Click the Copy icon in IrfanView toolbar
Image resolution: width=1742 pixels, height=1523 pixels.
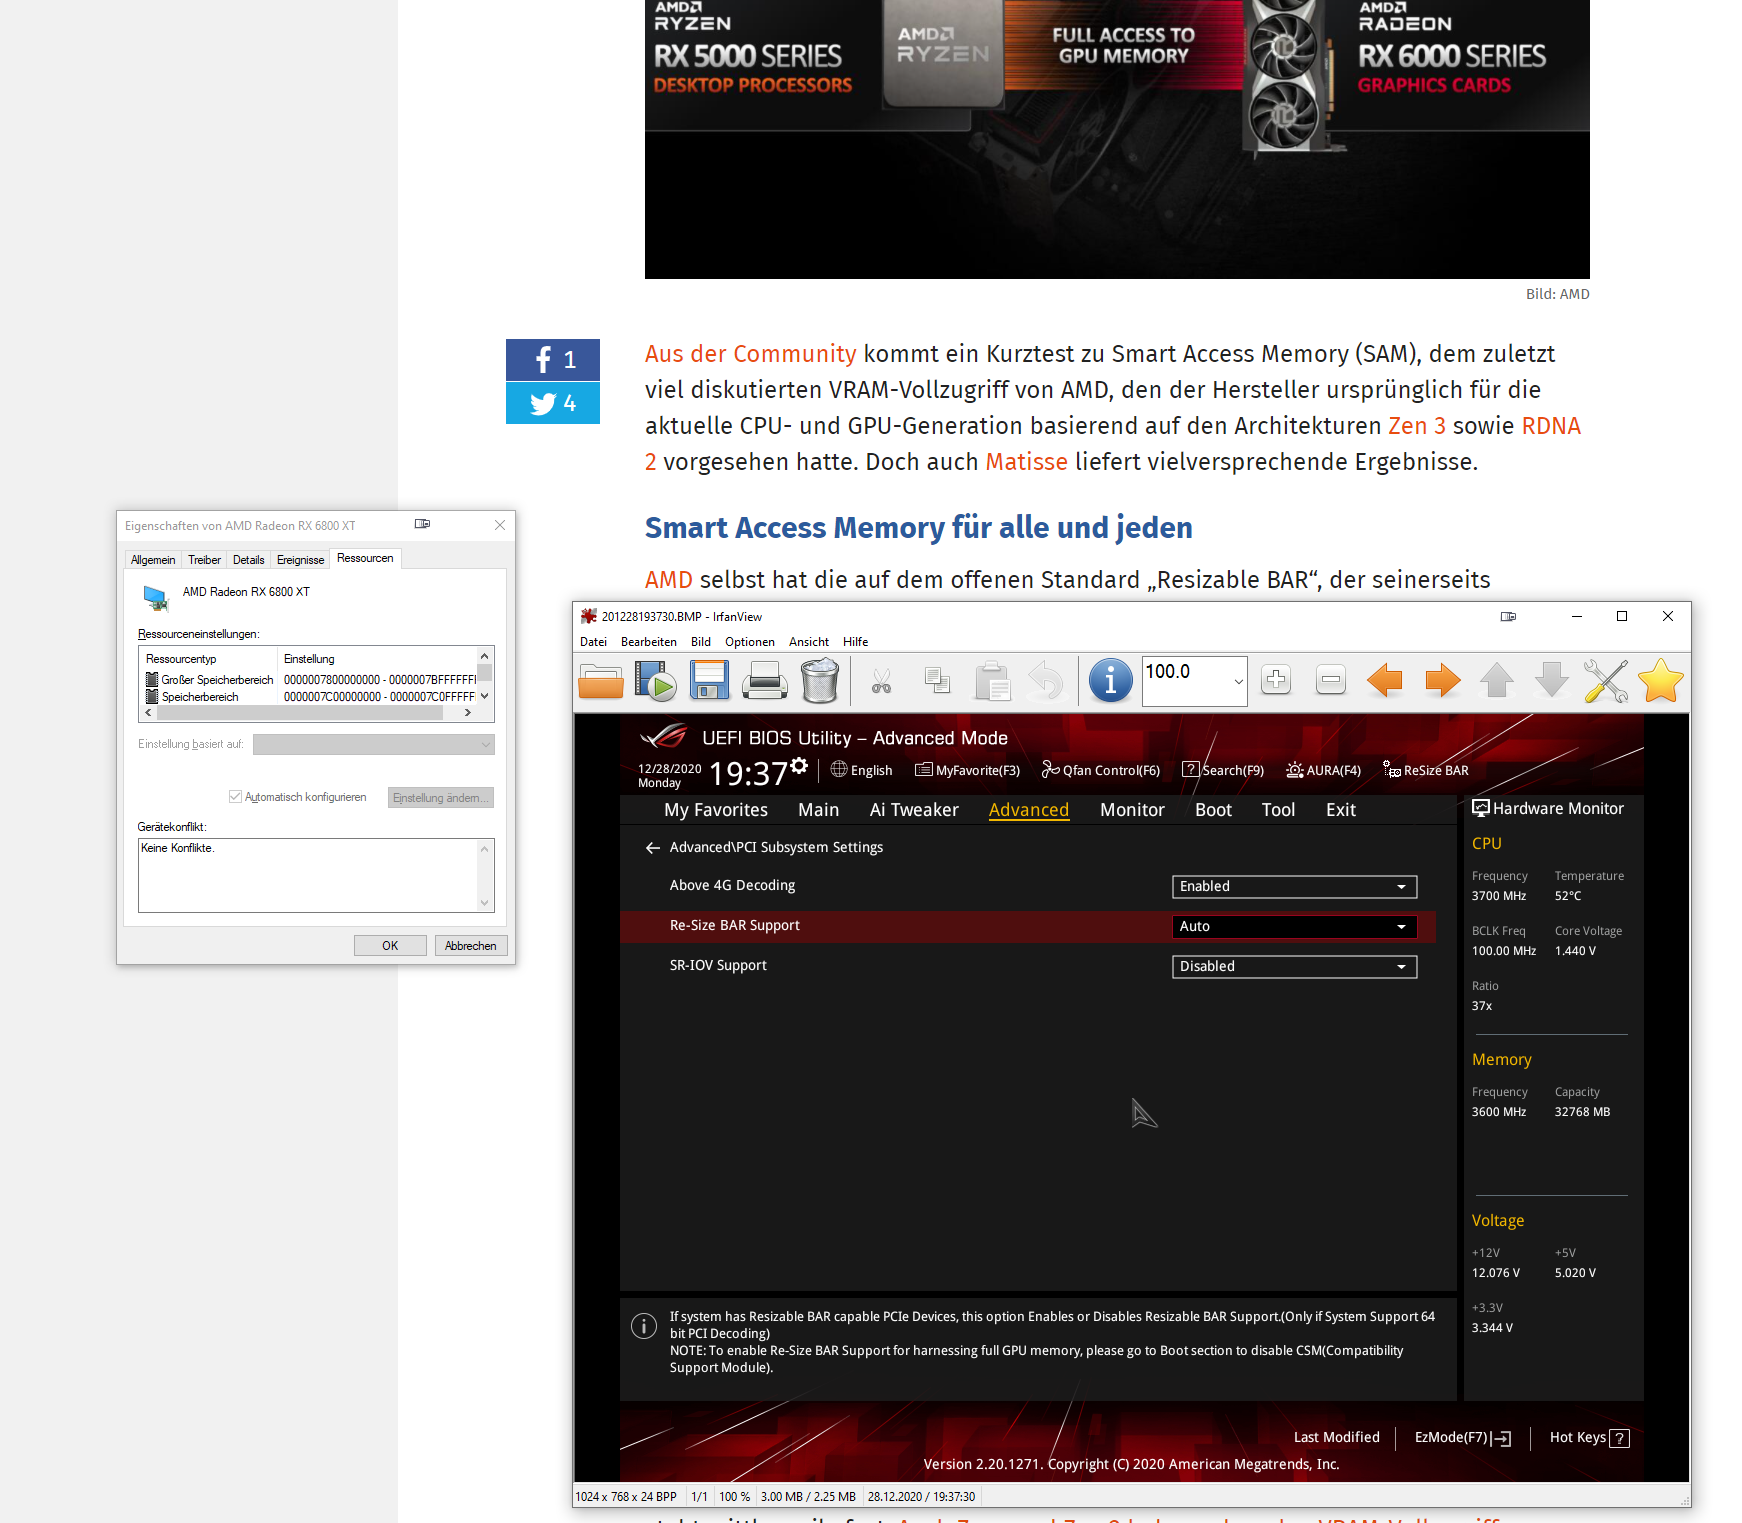(x=937, y=681)
